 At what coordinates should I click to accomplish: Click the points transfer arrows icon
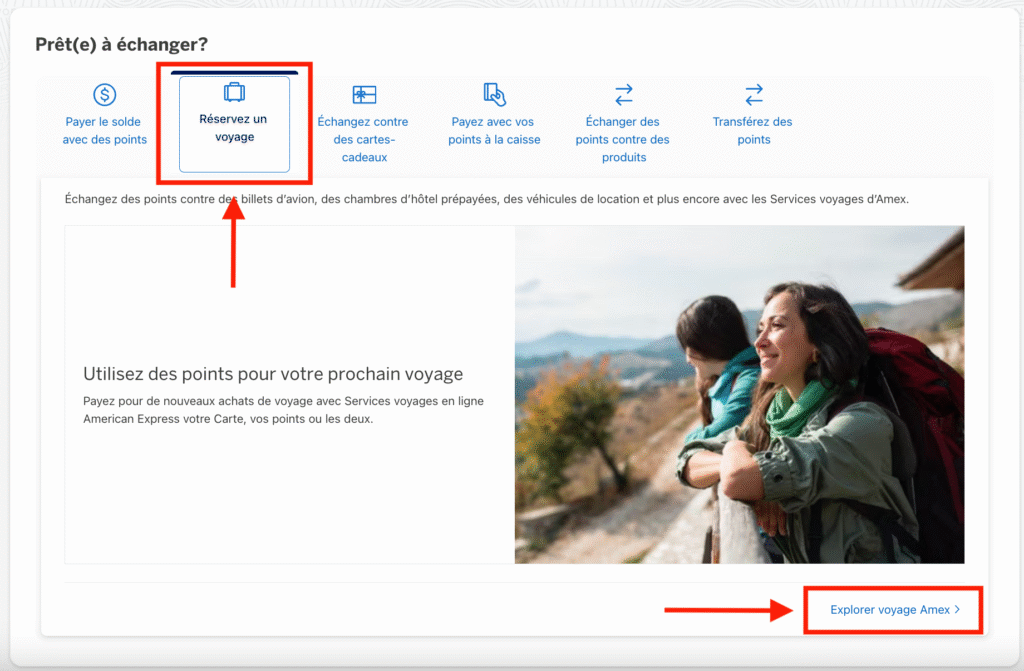click(x=753, y=92)
